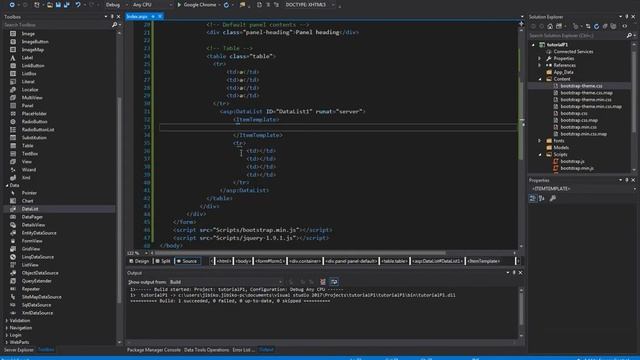The width and height of the screenshot is (640, 360).
Task: Select the TextBox control in the Toolbox
Action: (29, 154)
